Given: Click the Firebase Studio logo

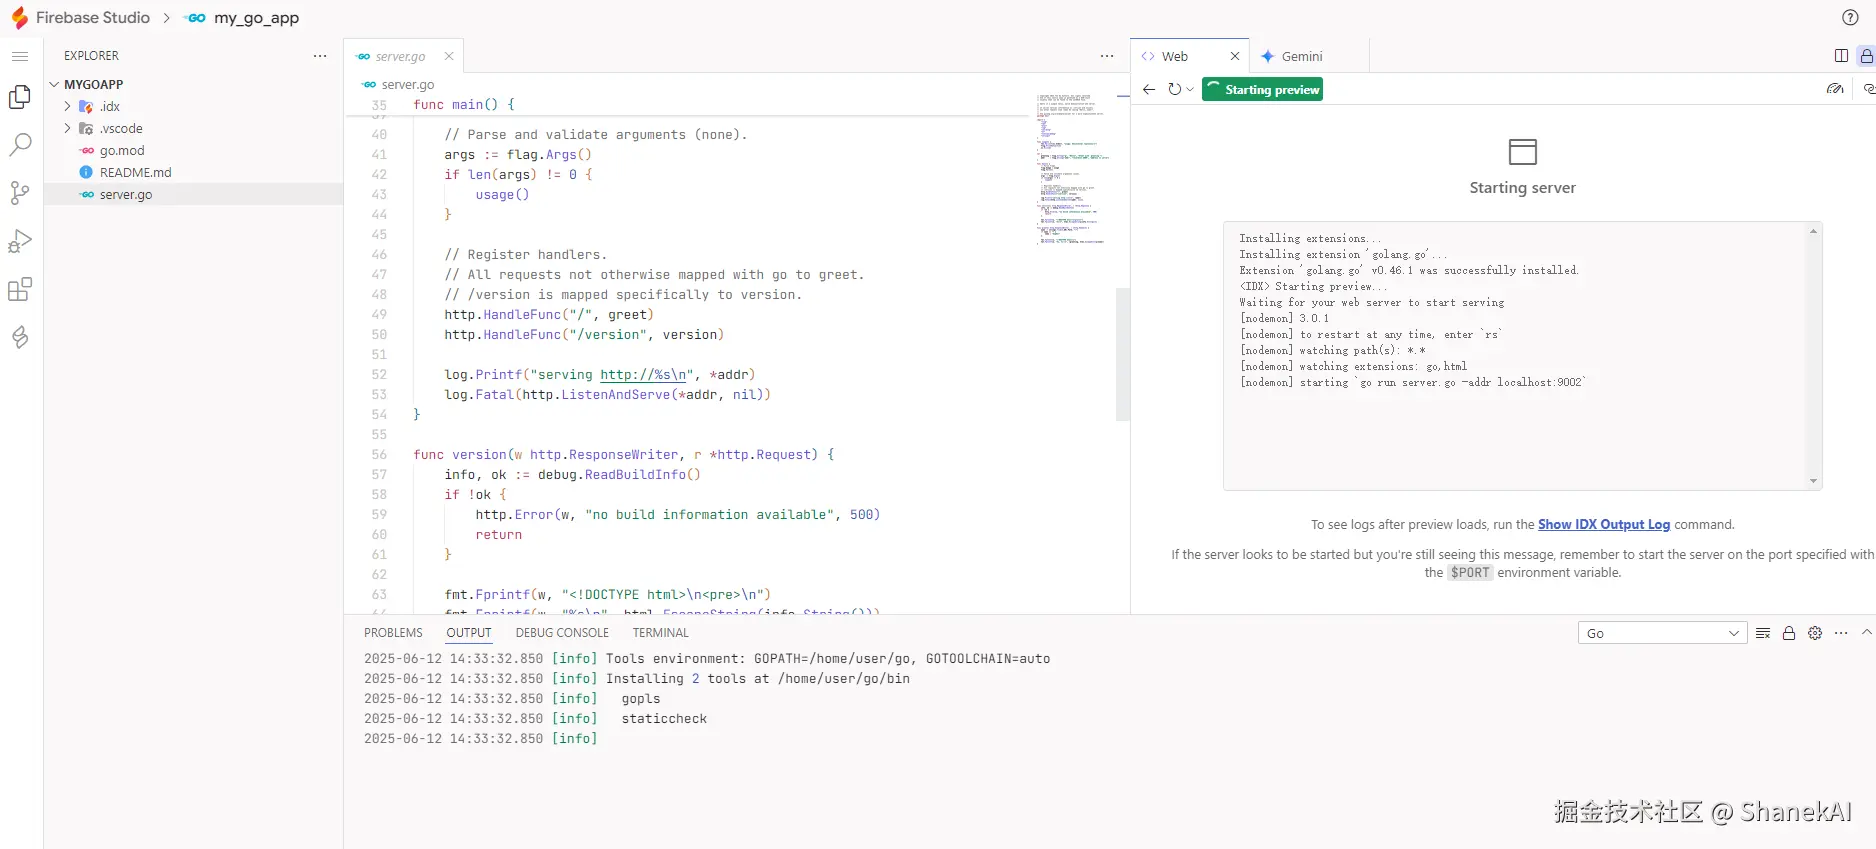Looking at the screenshot, I should [19, 18].
